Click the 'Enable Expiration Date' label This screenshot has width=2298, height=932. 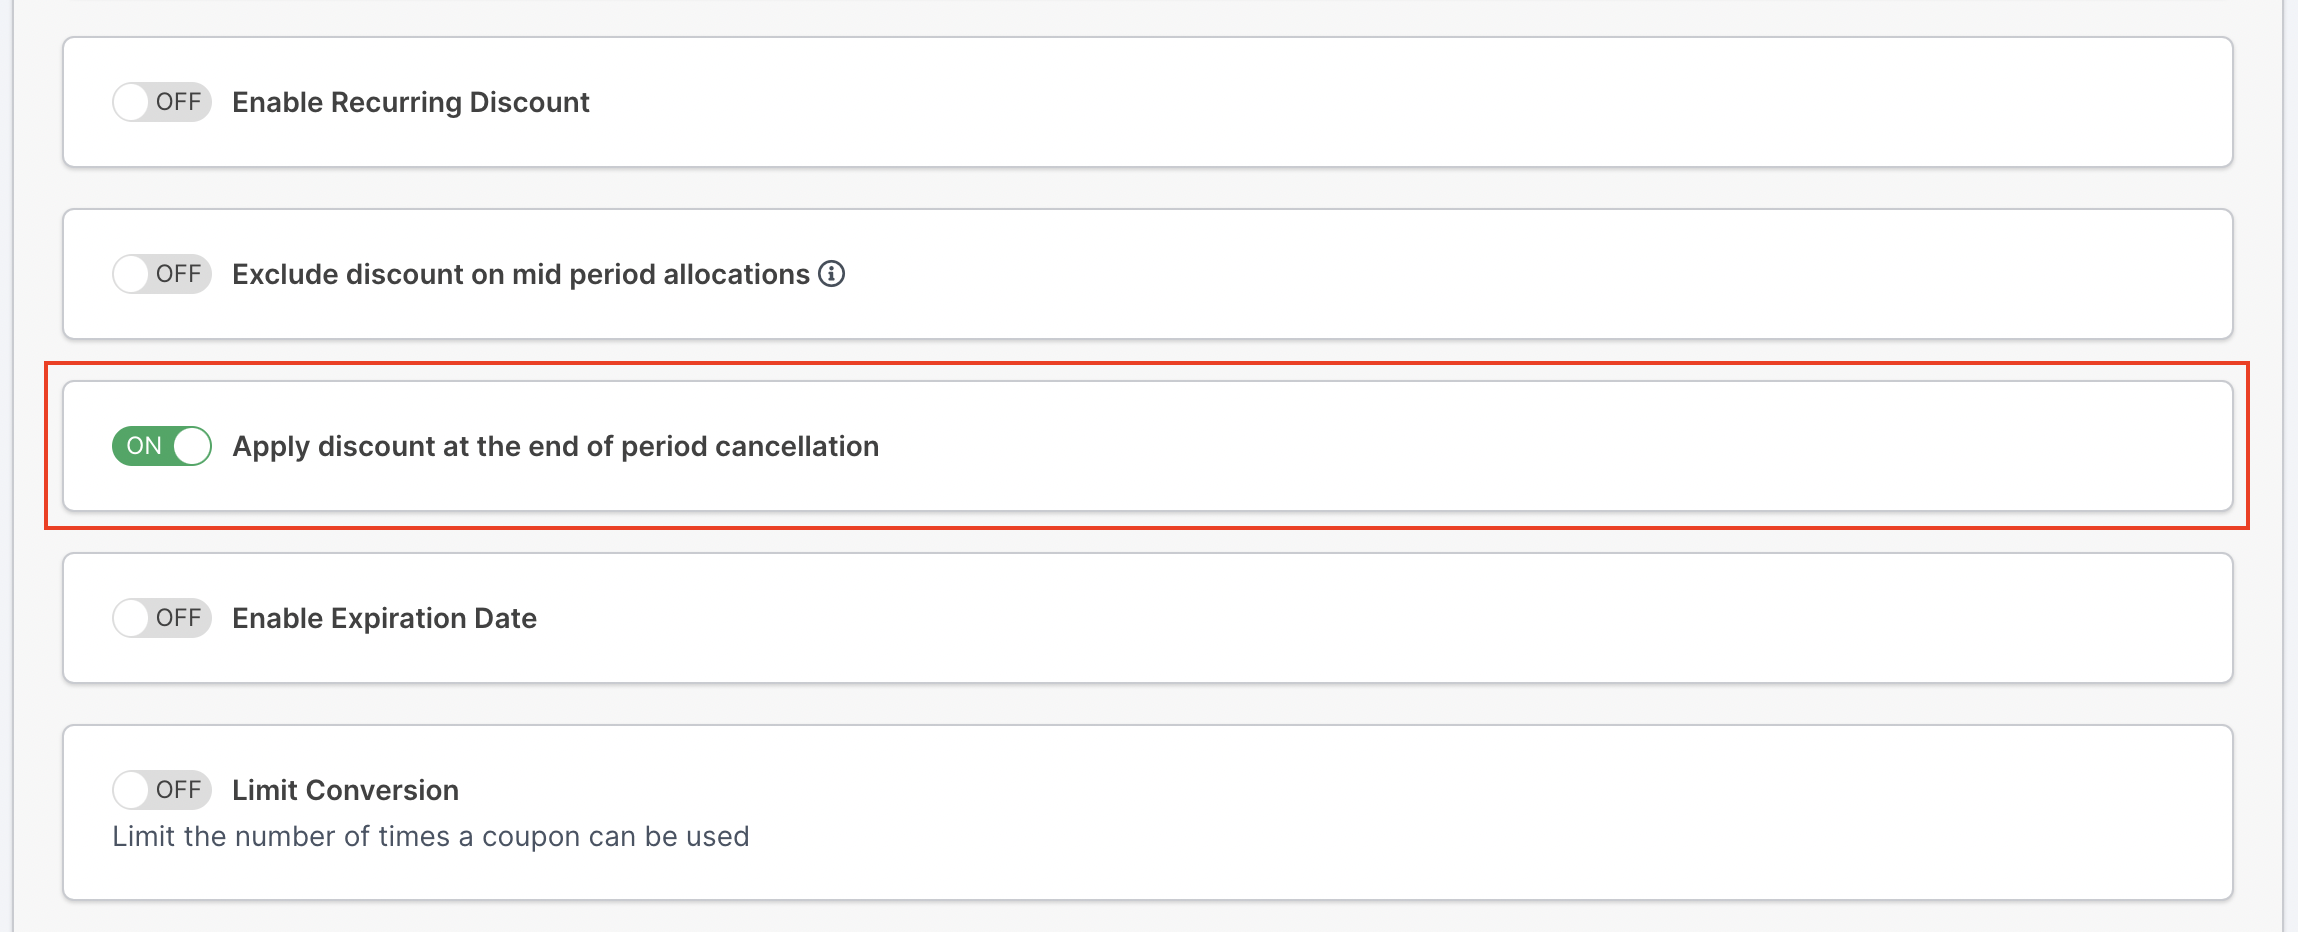pos(384,618)
